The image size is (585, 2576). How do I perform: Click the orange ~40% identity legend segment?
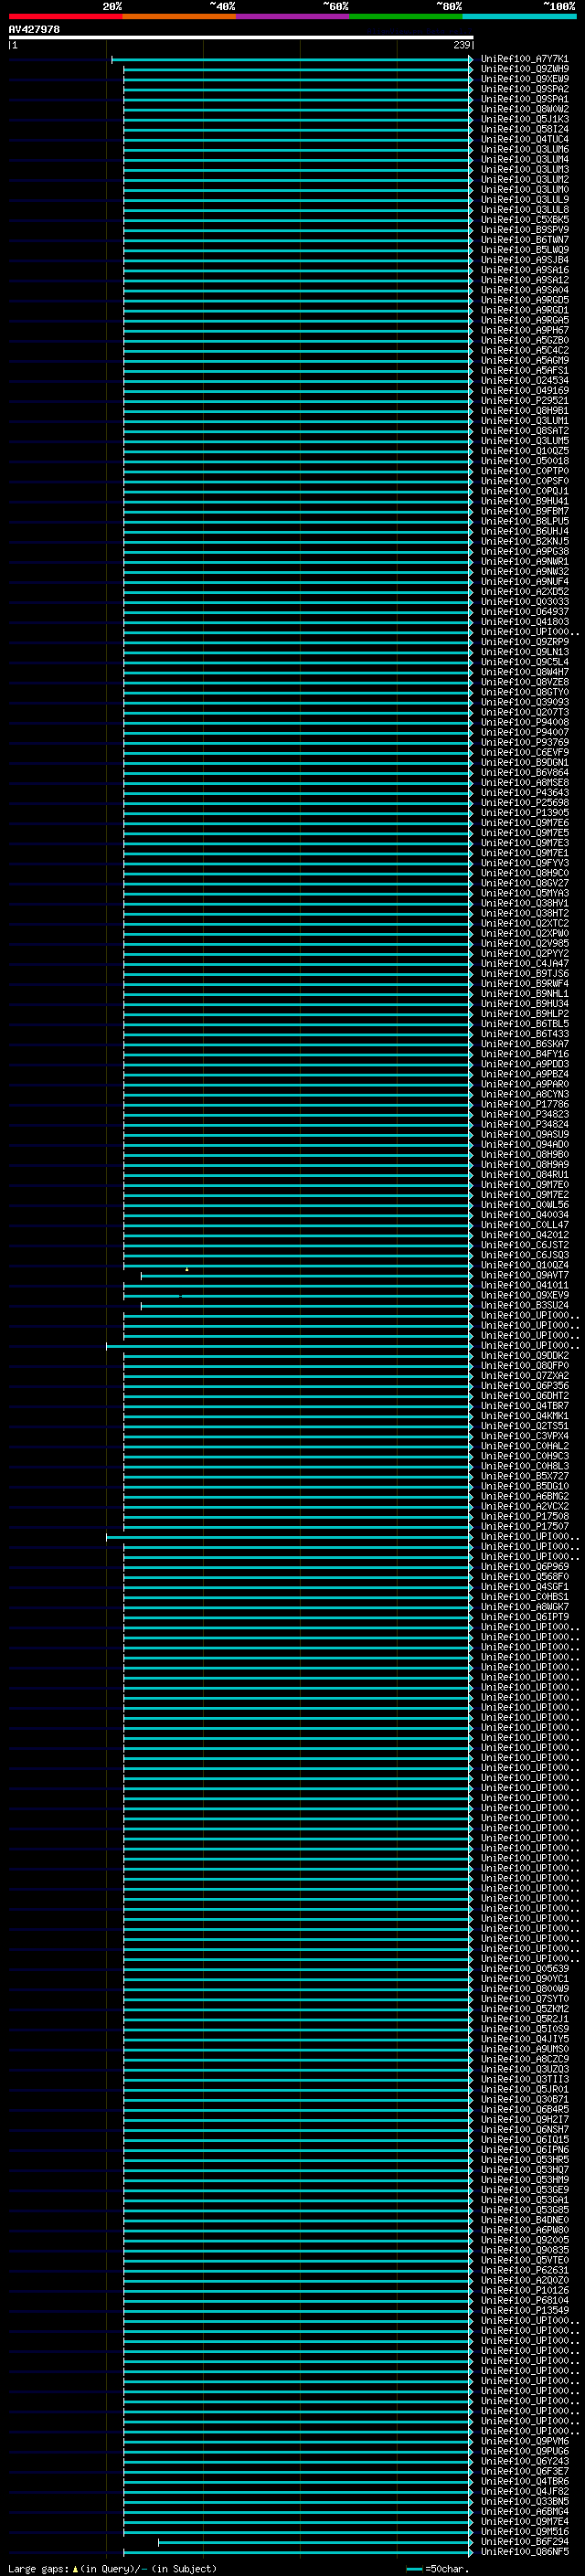tap(179, 16)
